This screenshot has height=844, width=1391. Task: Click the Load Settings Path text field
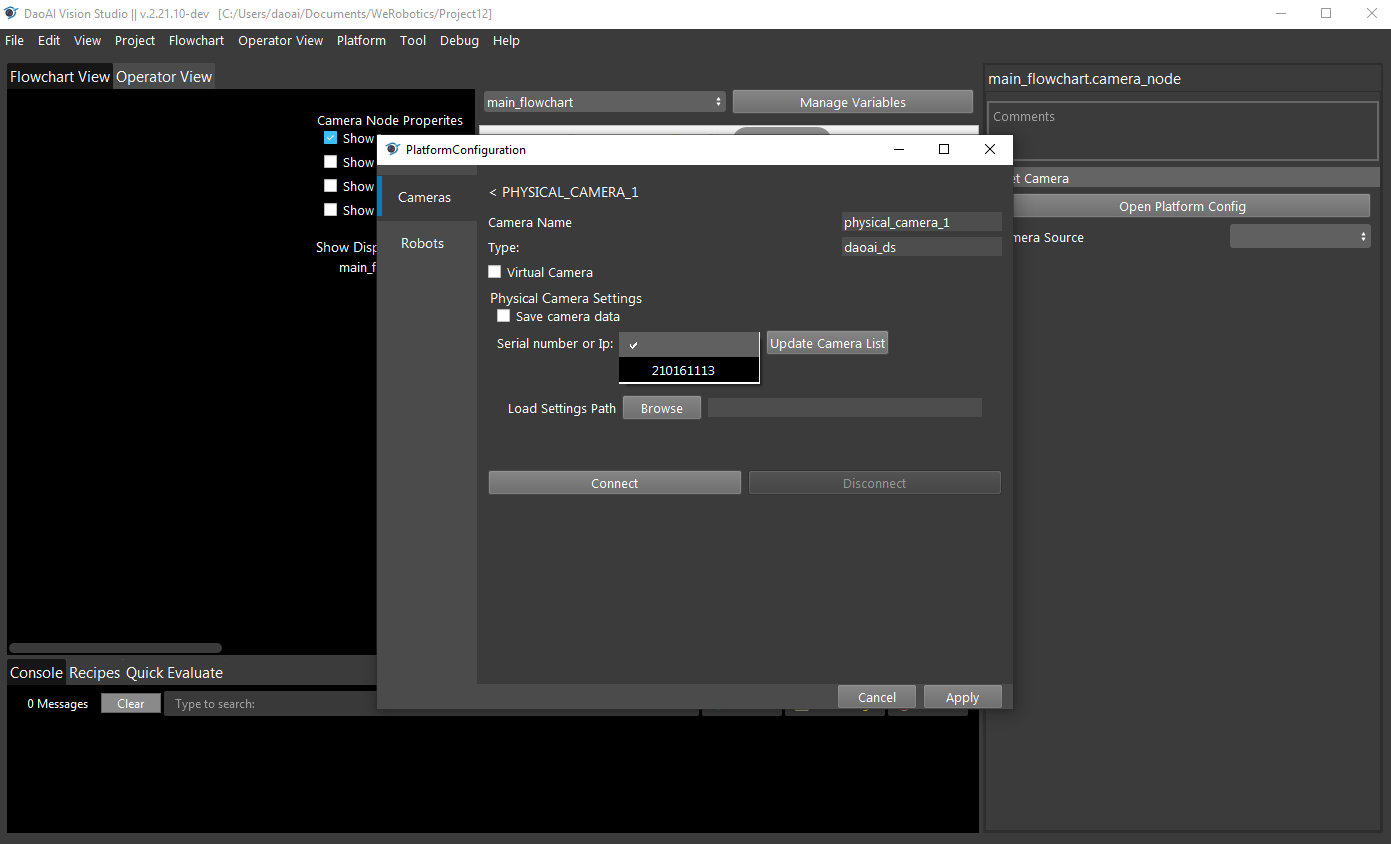click(x=845, y=408)
